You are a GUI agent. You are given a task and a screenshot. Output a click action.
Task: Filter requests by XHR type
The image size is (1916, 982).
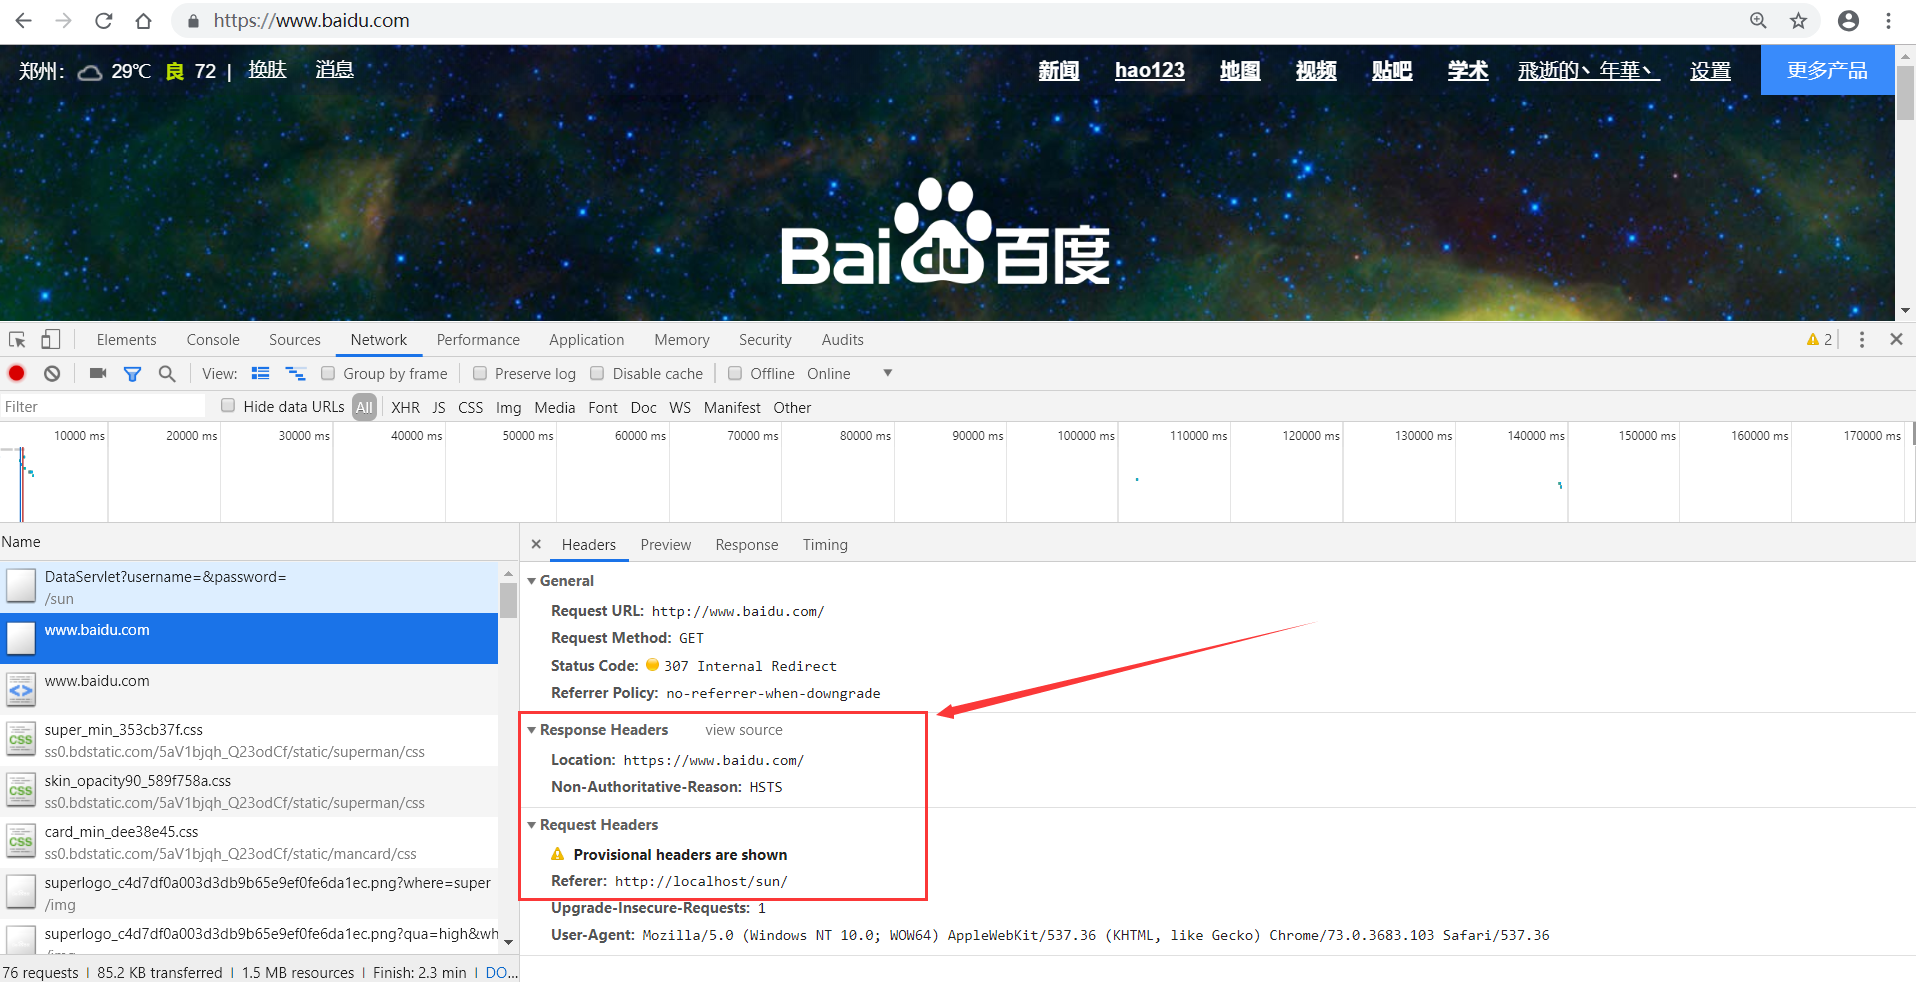coord(405,408)
